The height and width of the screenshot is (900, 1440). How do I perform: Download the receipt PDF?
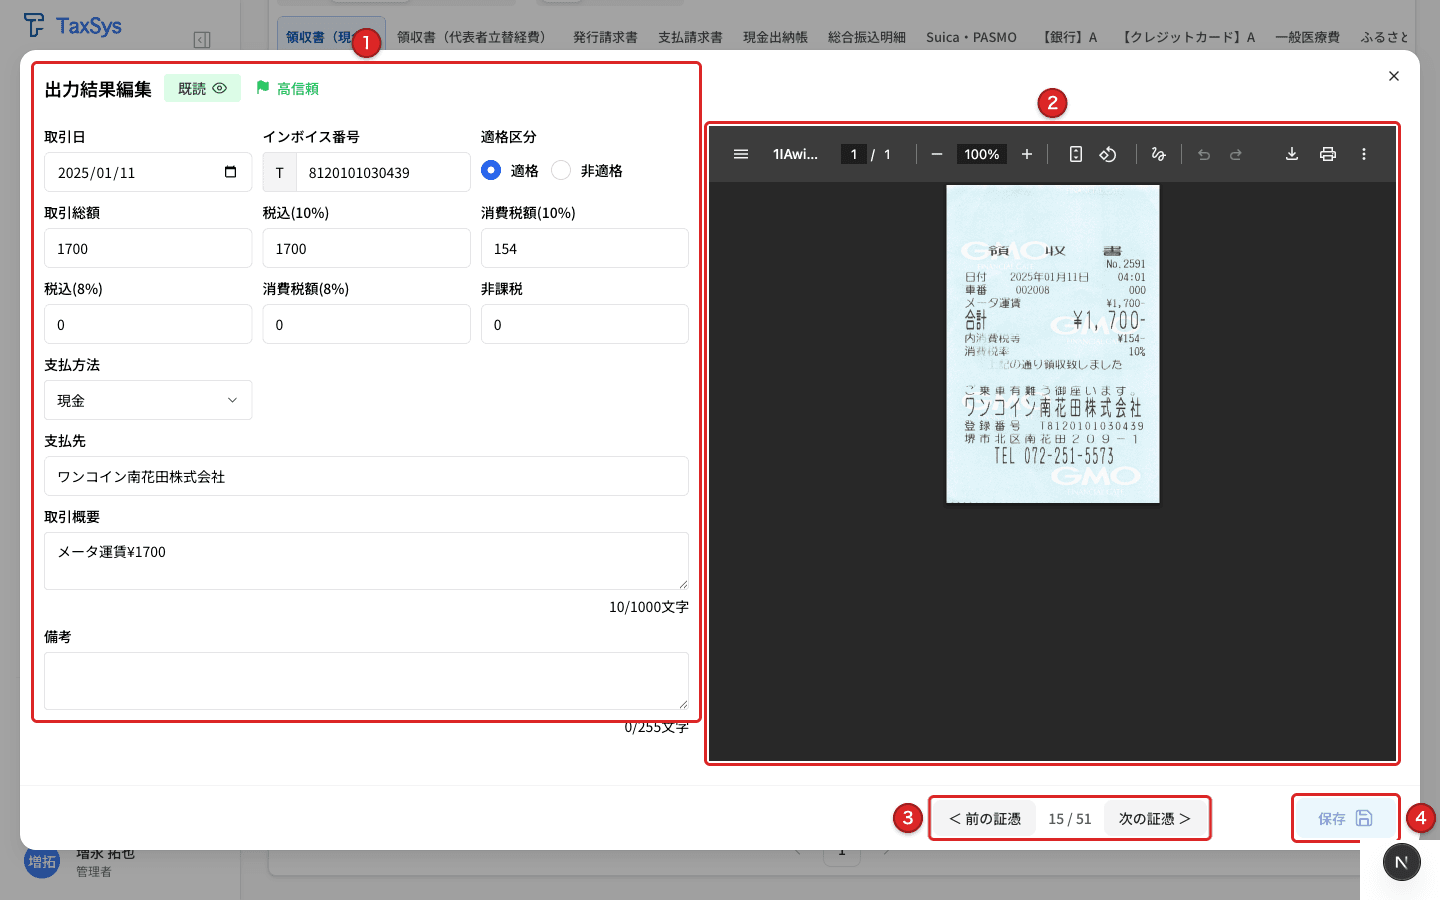1292,154
